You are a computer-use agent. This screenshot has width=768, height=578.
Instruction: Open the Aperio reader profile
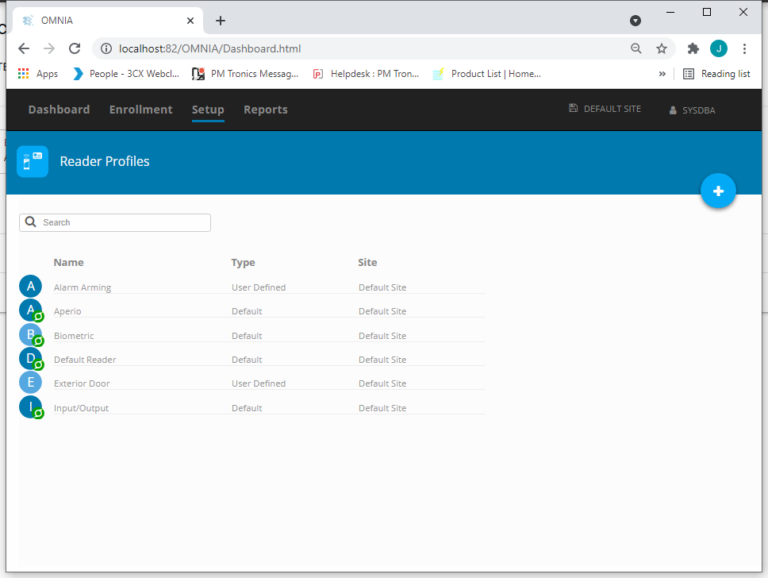[x=68, y=312]
